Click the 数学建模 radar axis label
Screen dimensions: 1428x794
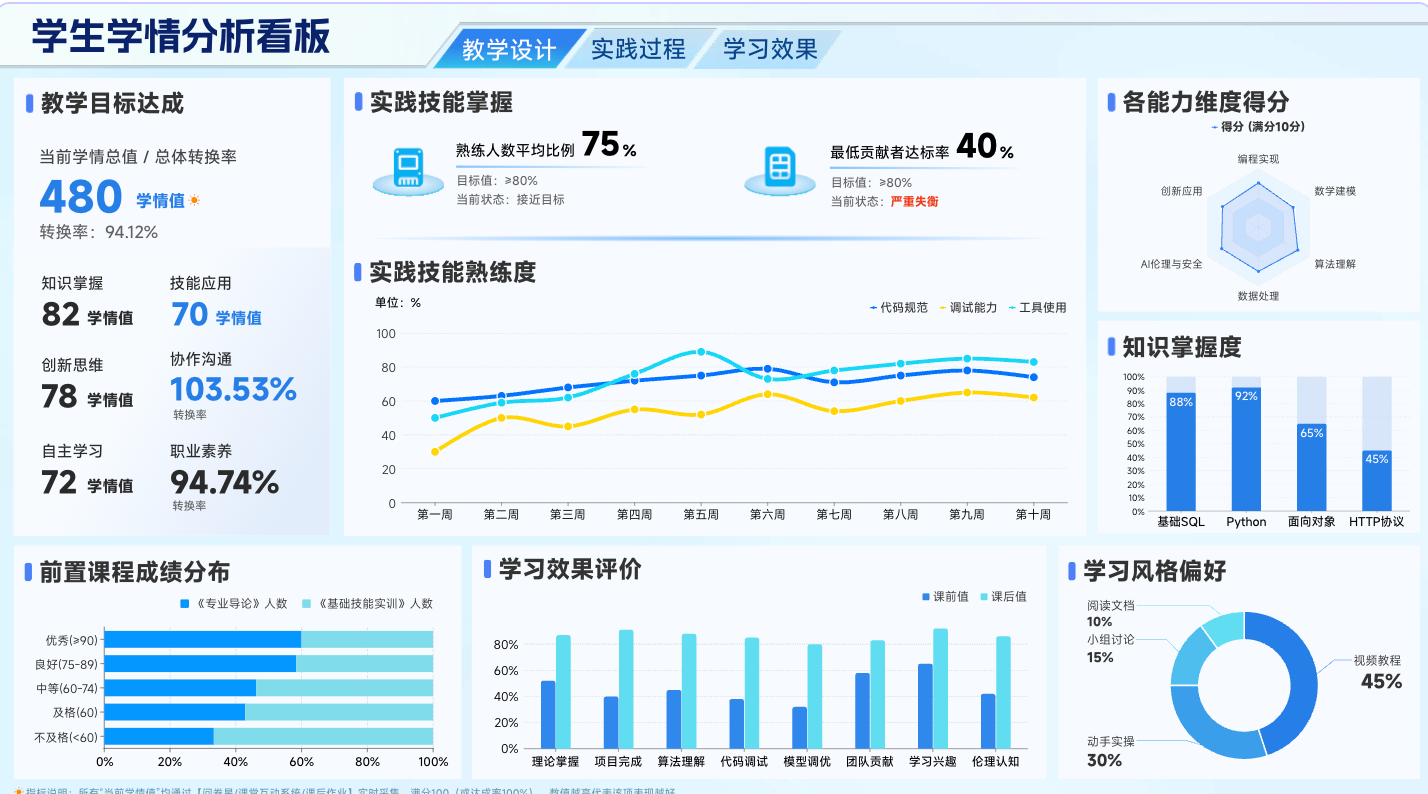click(1335, 191)
